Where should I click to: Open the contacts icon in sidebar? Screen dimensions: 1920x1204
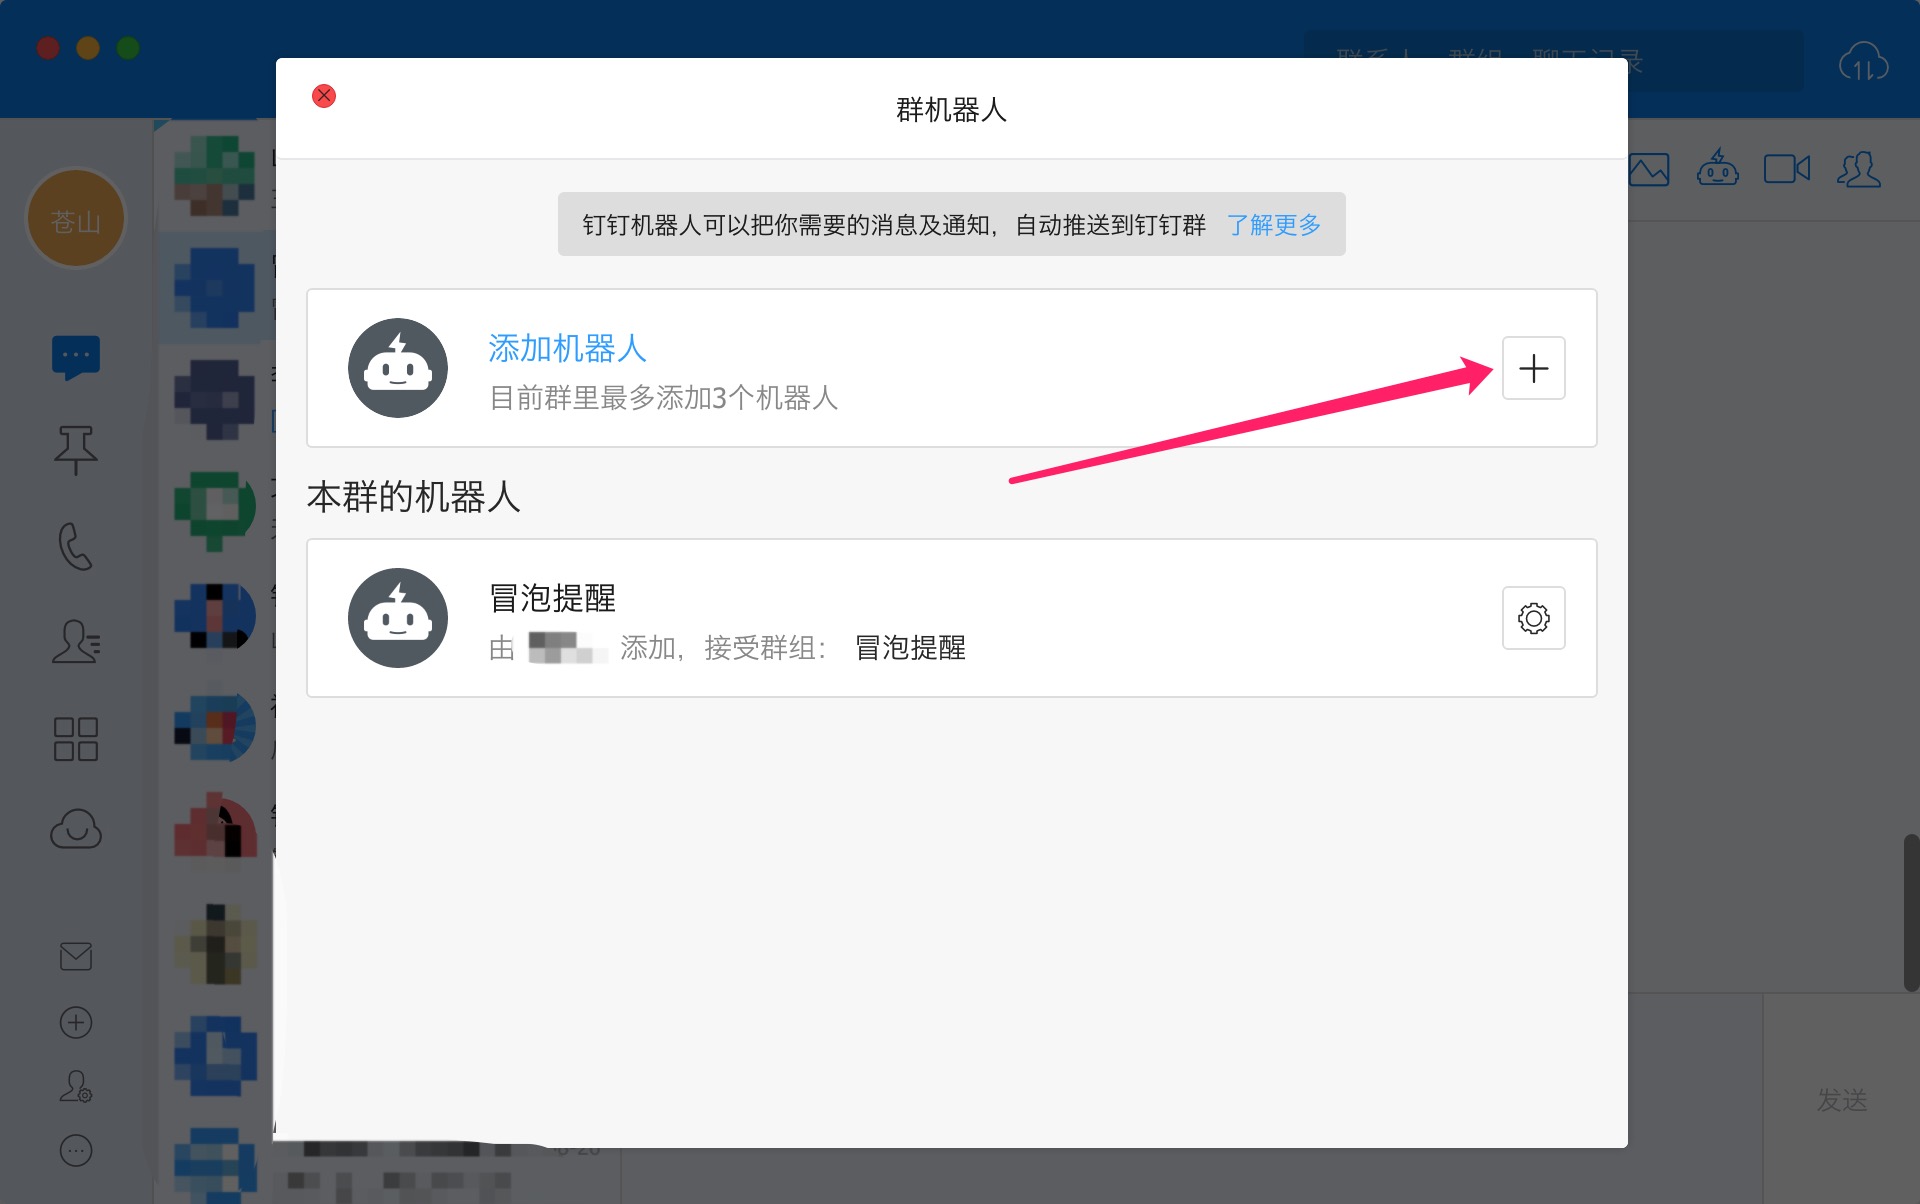pos(76,641)
